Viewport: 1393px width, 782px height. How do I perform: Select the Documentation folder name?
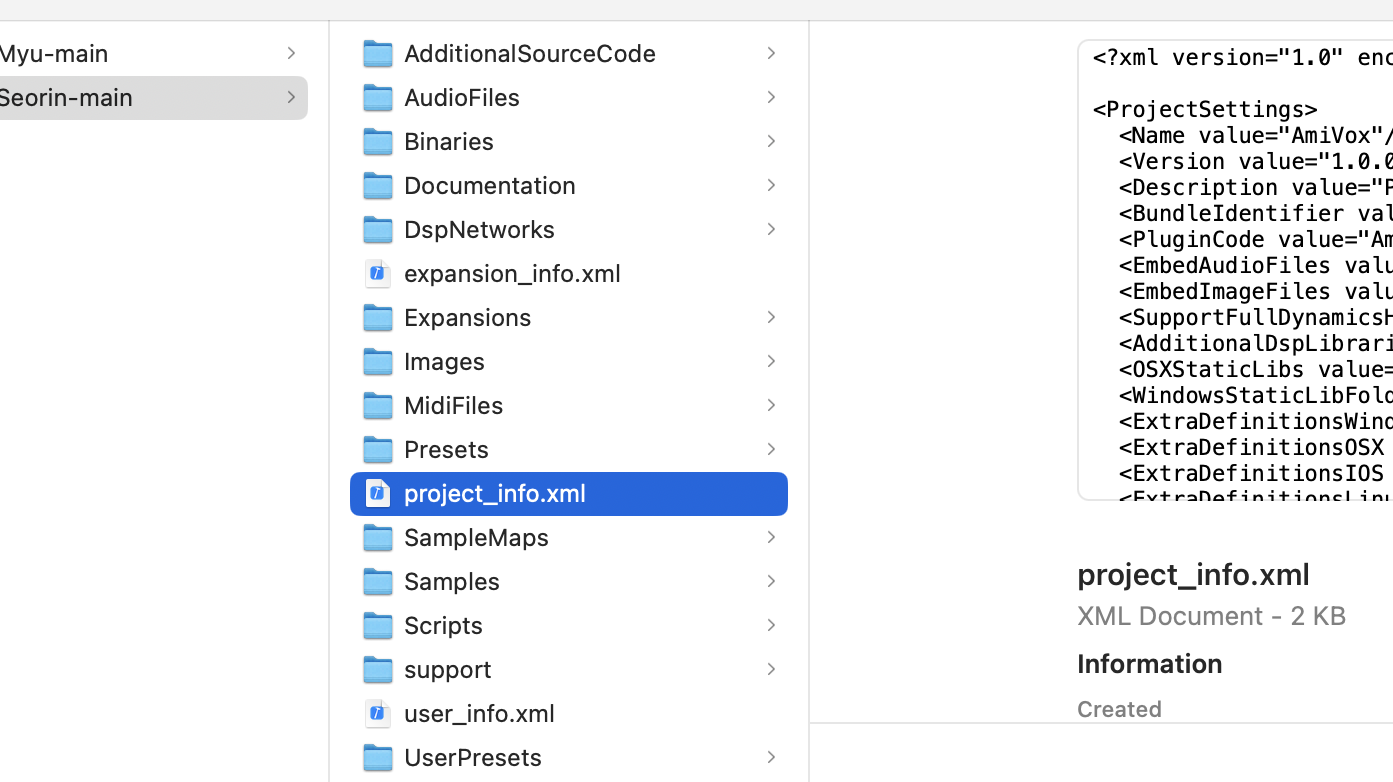(490, 185)
